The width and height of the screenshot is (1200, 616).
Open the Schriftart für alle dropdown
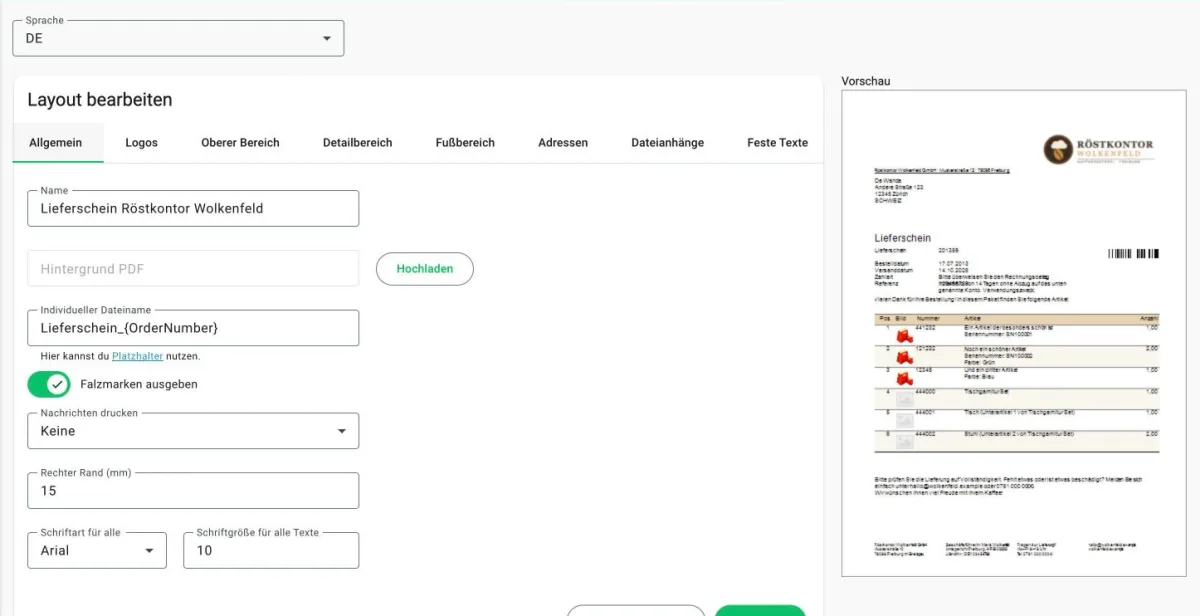pyautogui.click(x=97, y=550)
